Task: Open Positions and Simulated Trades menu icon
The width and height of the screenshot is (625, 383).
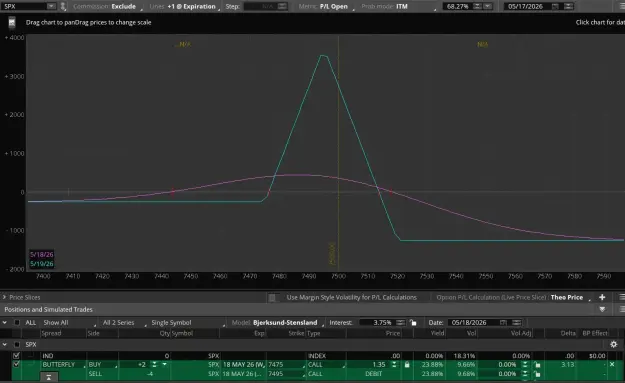Action: point(621,309)
